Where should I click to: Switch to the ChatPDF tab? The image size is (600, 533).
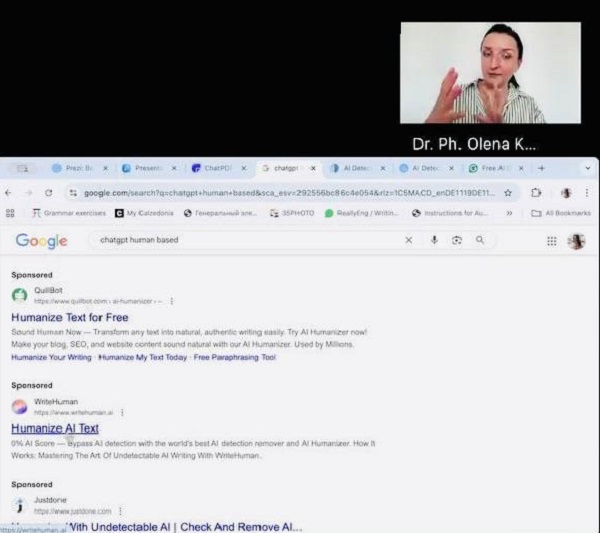click(x=212, y=168)
